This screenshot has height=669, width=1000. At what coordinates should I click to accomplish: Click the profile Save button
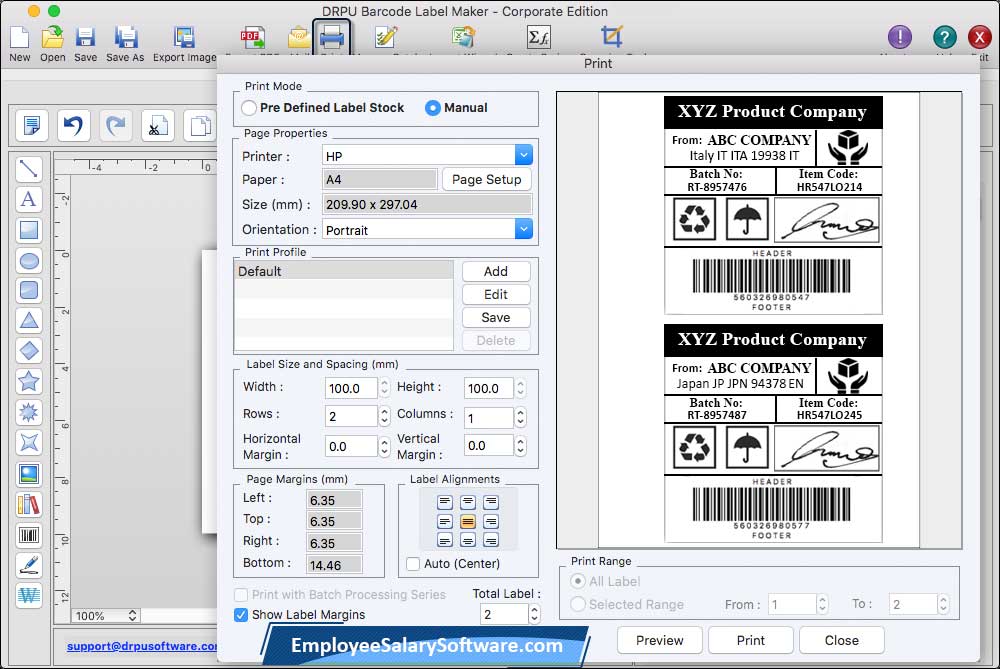tap(496, 318)
